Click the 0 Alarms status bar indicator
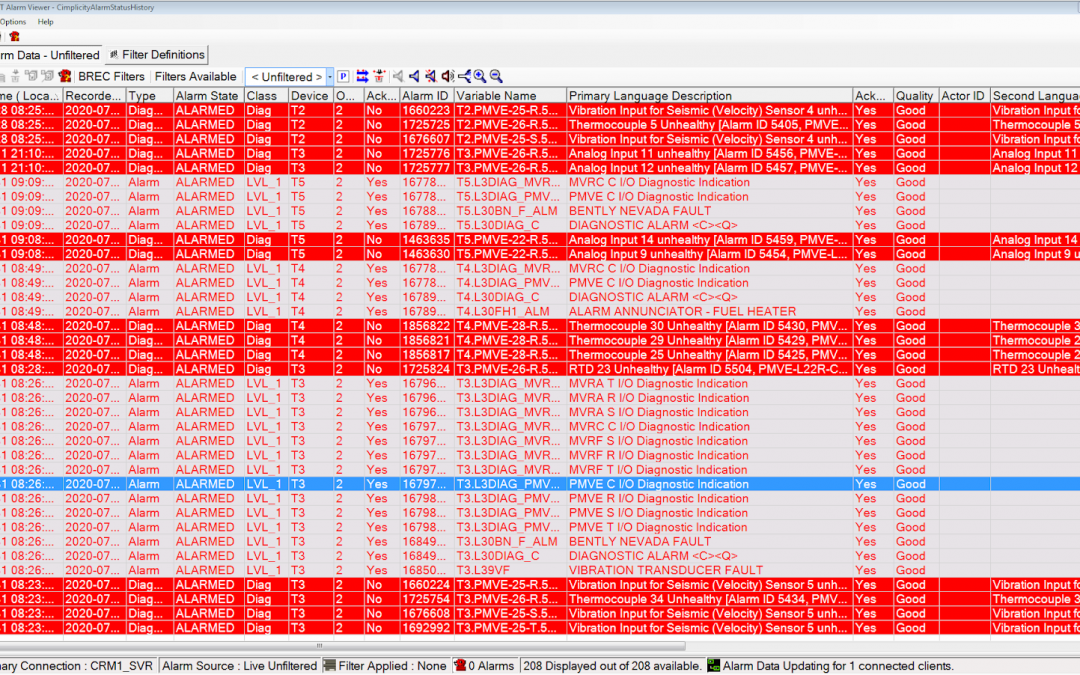The height and width of the screenshot is (675, 1080). pyautogui.click(x=484, y=665)
